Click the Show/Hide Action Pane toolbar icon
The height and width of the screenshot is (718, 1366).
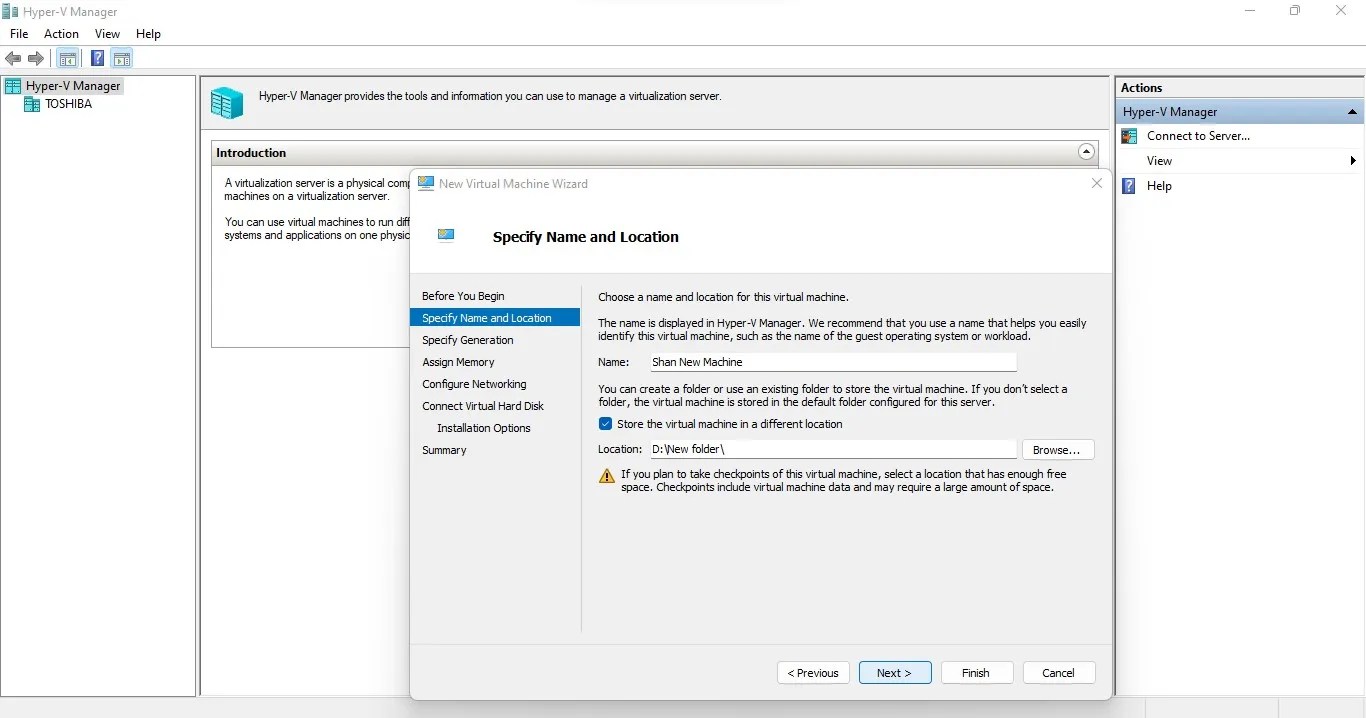pyautogui.click(x=121, y=58)
